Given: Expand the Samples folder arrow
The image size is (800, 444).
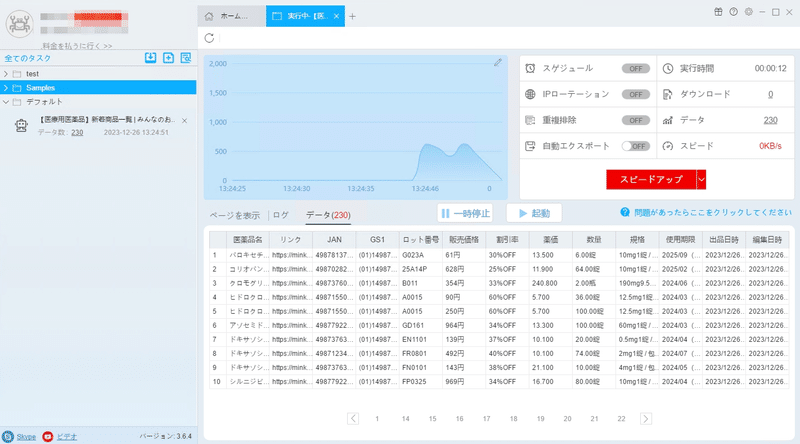Looking at the screenshot, I should click(x=6, y=88).
